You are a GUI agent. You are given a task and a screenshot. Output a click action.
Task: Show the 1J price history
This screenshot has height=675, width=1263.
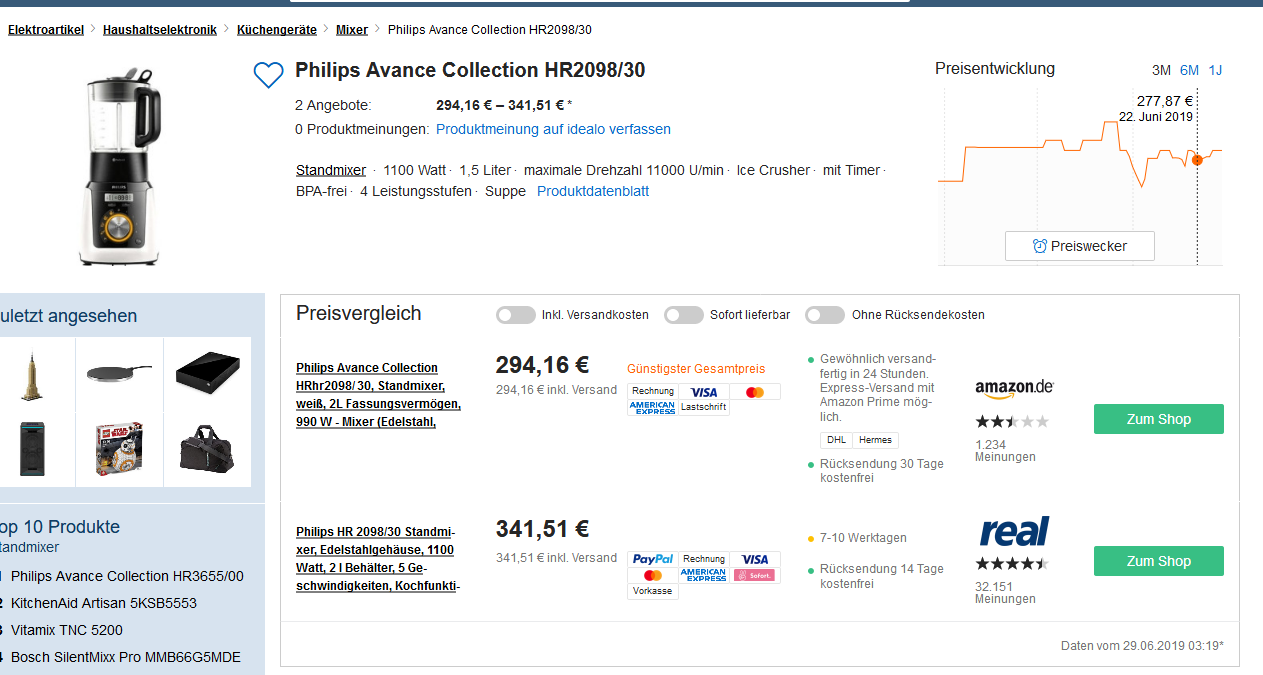pyautogui.click(x=1215, y=70)
